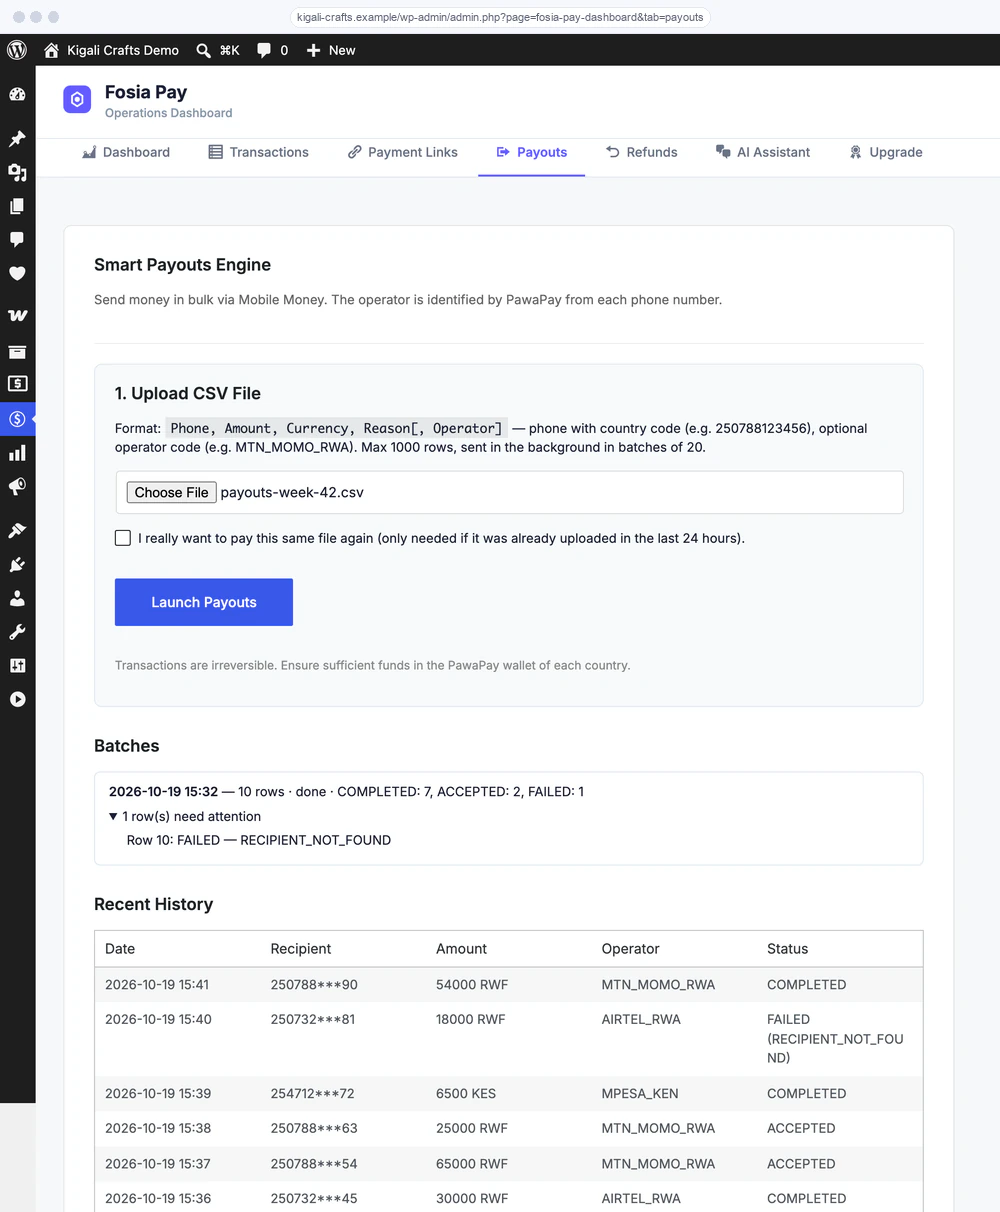Click the Status column header
This screenshot has height=1212, width=1000.
(x=787, y=949)
